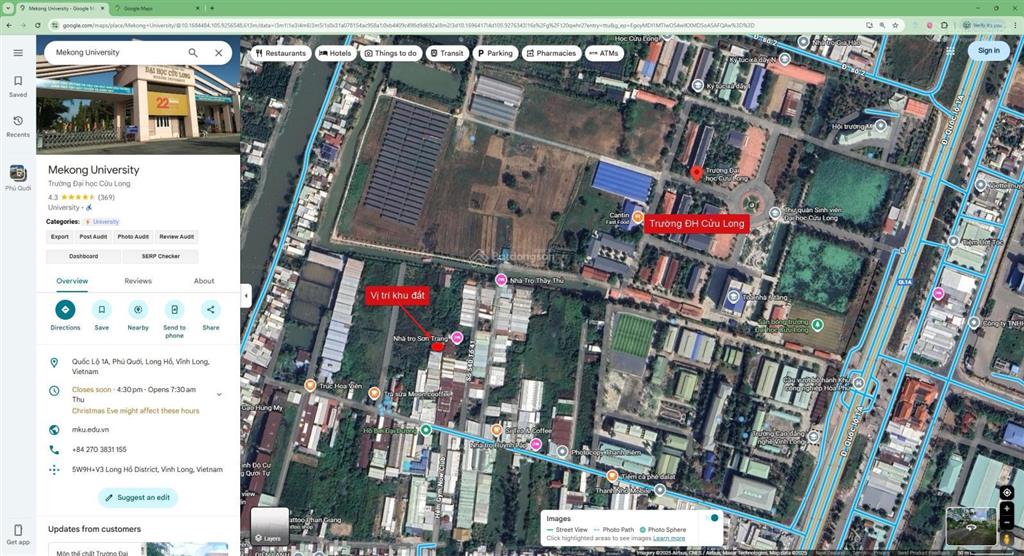Image resolution: width=1024 pixels, height=556 pixels.
Task: Click the University category link
Action: pyautogui.click(x=106, y=221)
